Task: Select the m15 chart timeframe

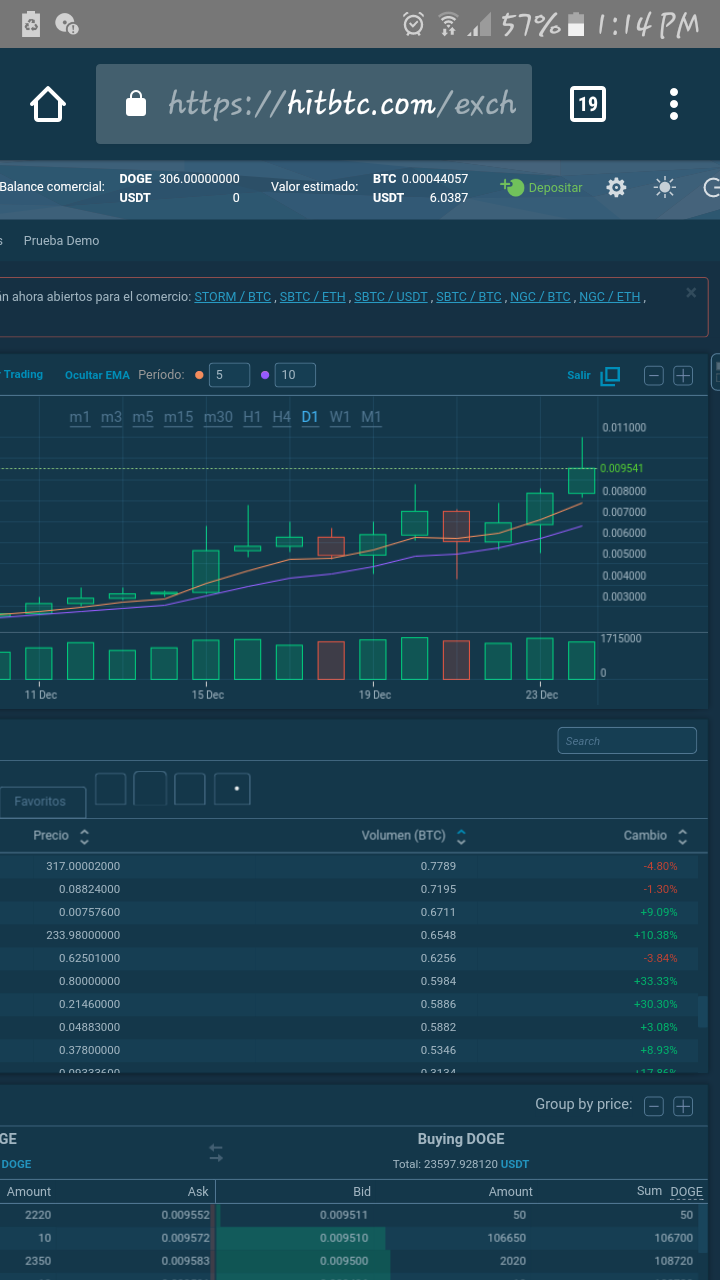Action: point(179,417)
